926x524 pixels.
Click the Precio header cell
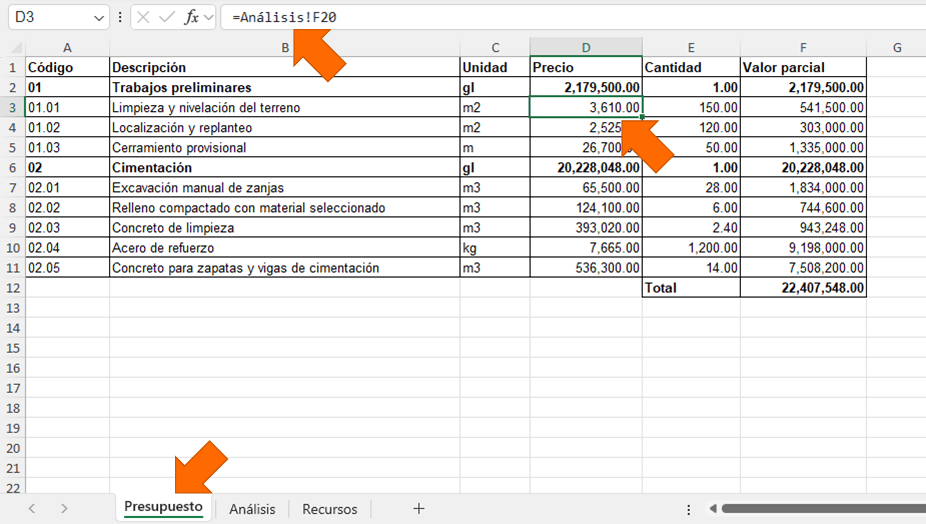click(x=586, y=67)
